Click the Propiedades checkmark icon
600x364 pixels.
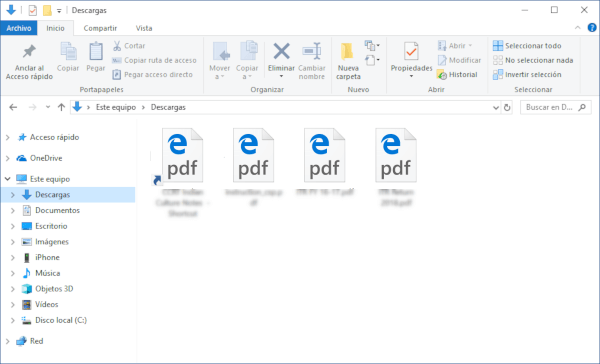[x=411, y=51]
